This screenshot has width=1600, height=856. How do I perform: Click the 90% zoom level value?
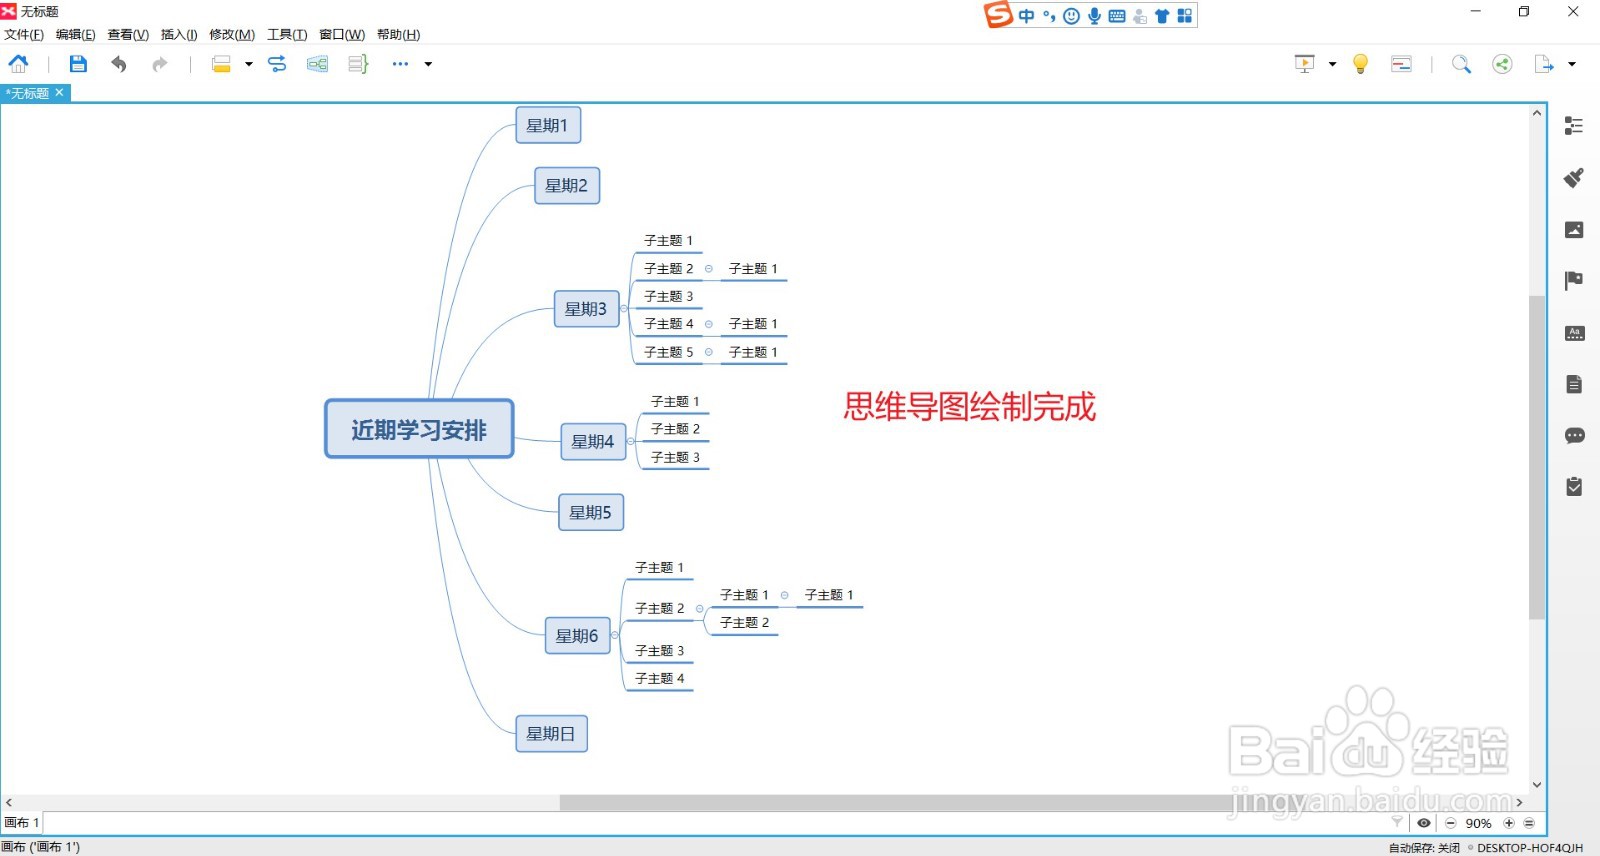point(1479,823)
